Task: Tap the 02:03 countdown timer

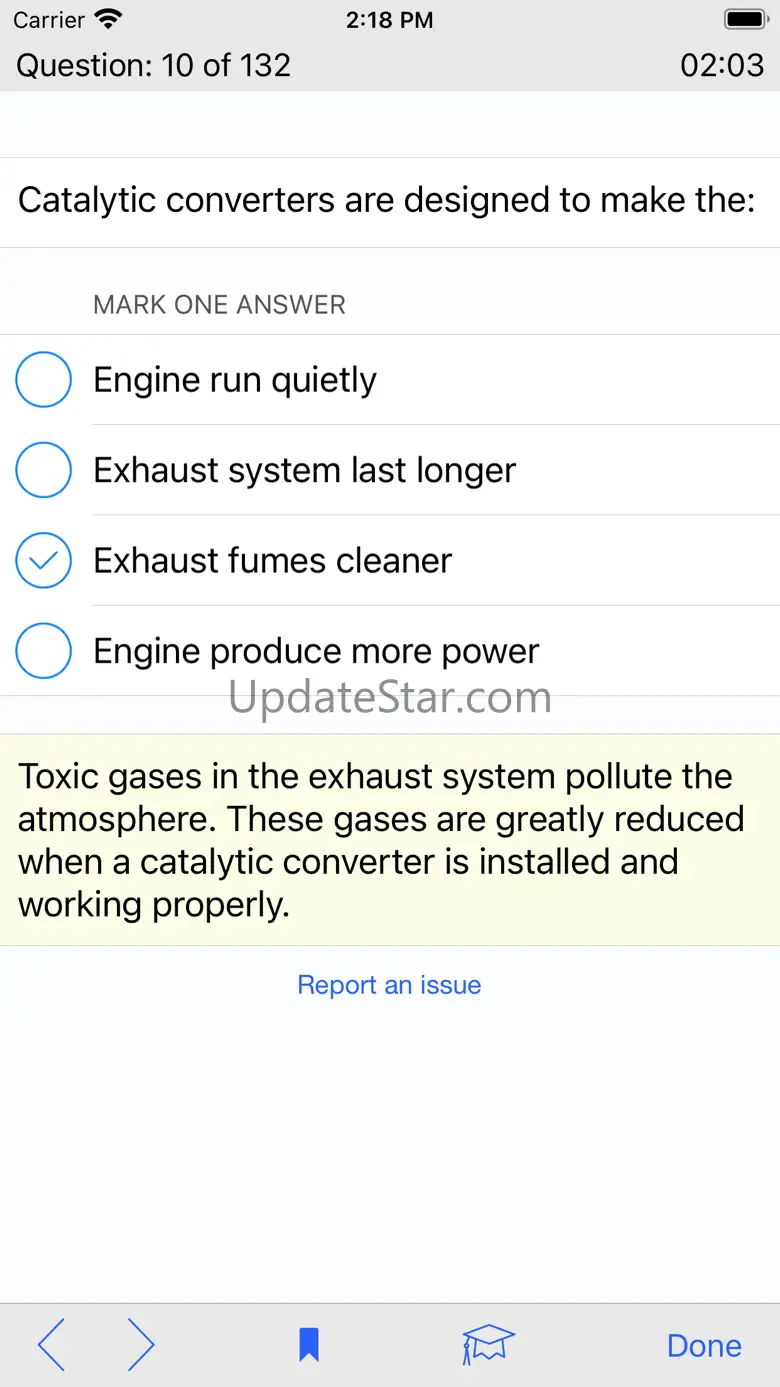Action: tap(722, 65)
